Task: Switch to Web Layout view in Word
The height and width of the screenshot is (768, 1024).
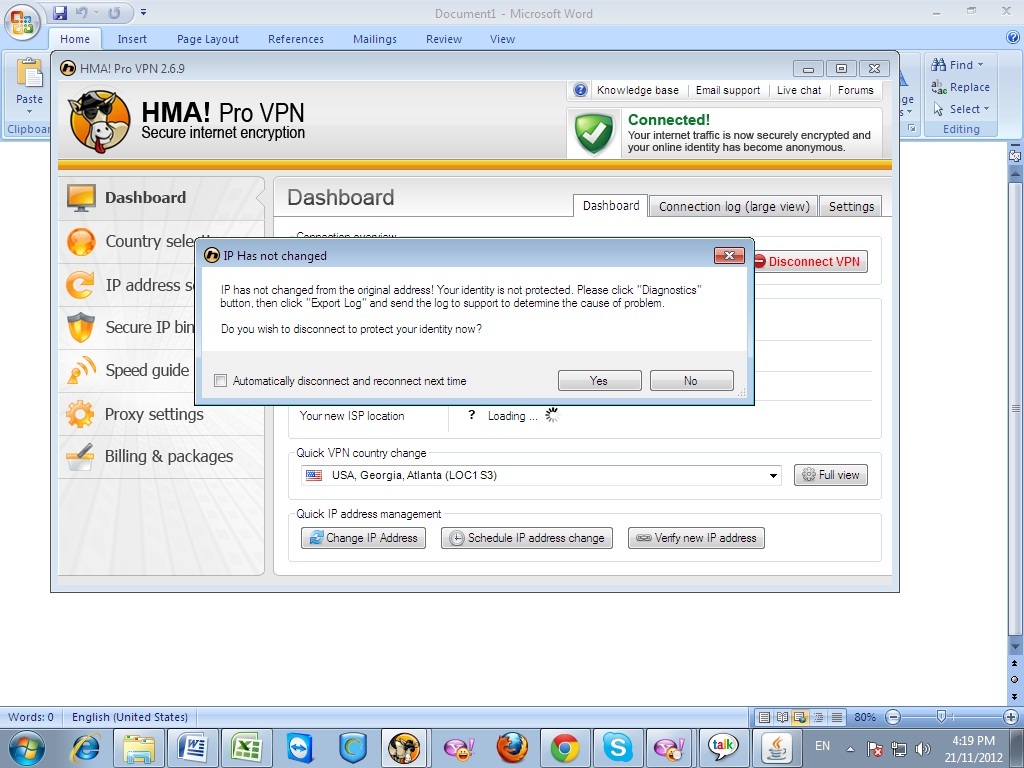Action: click(x=799, y=717)
